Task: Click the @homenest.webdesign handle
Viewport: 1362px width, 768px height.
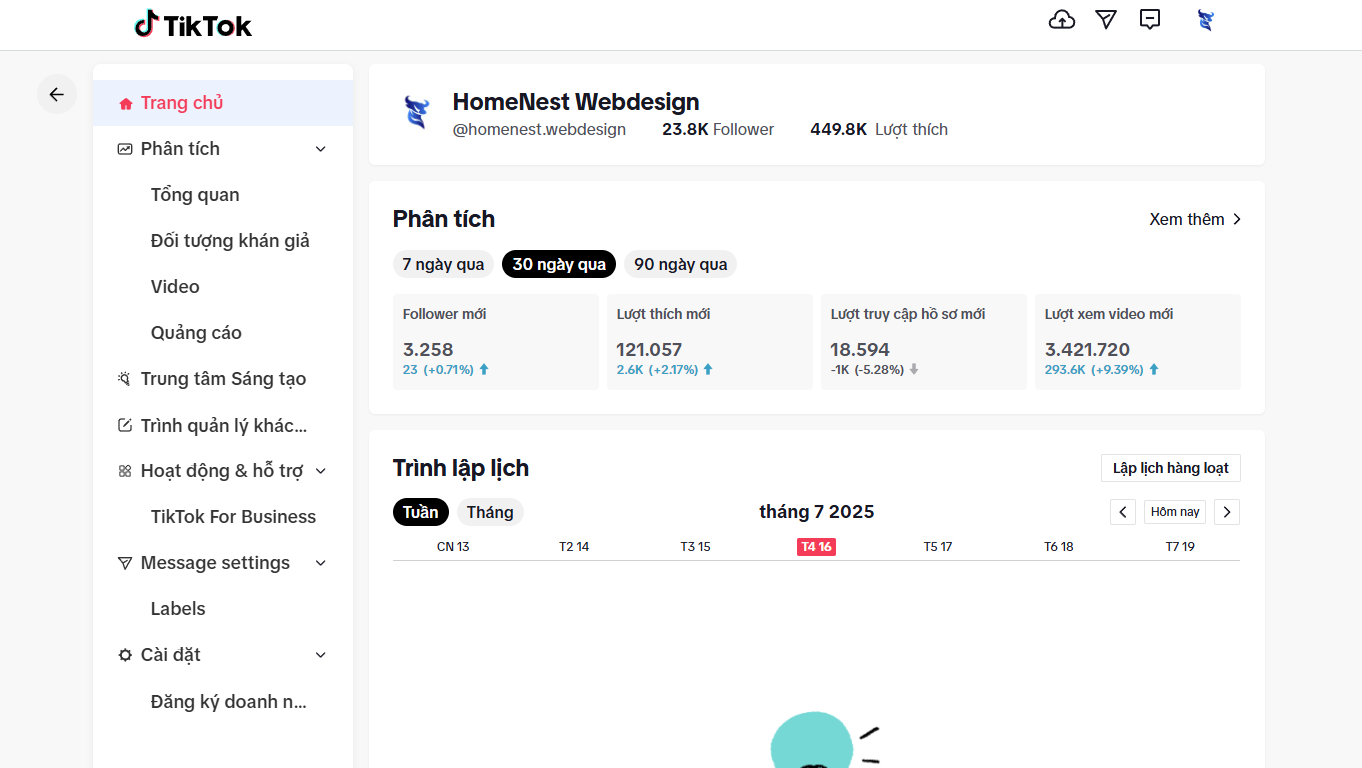Action: point(540,129)
